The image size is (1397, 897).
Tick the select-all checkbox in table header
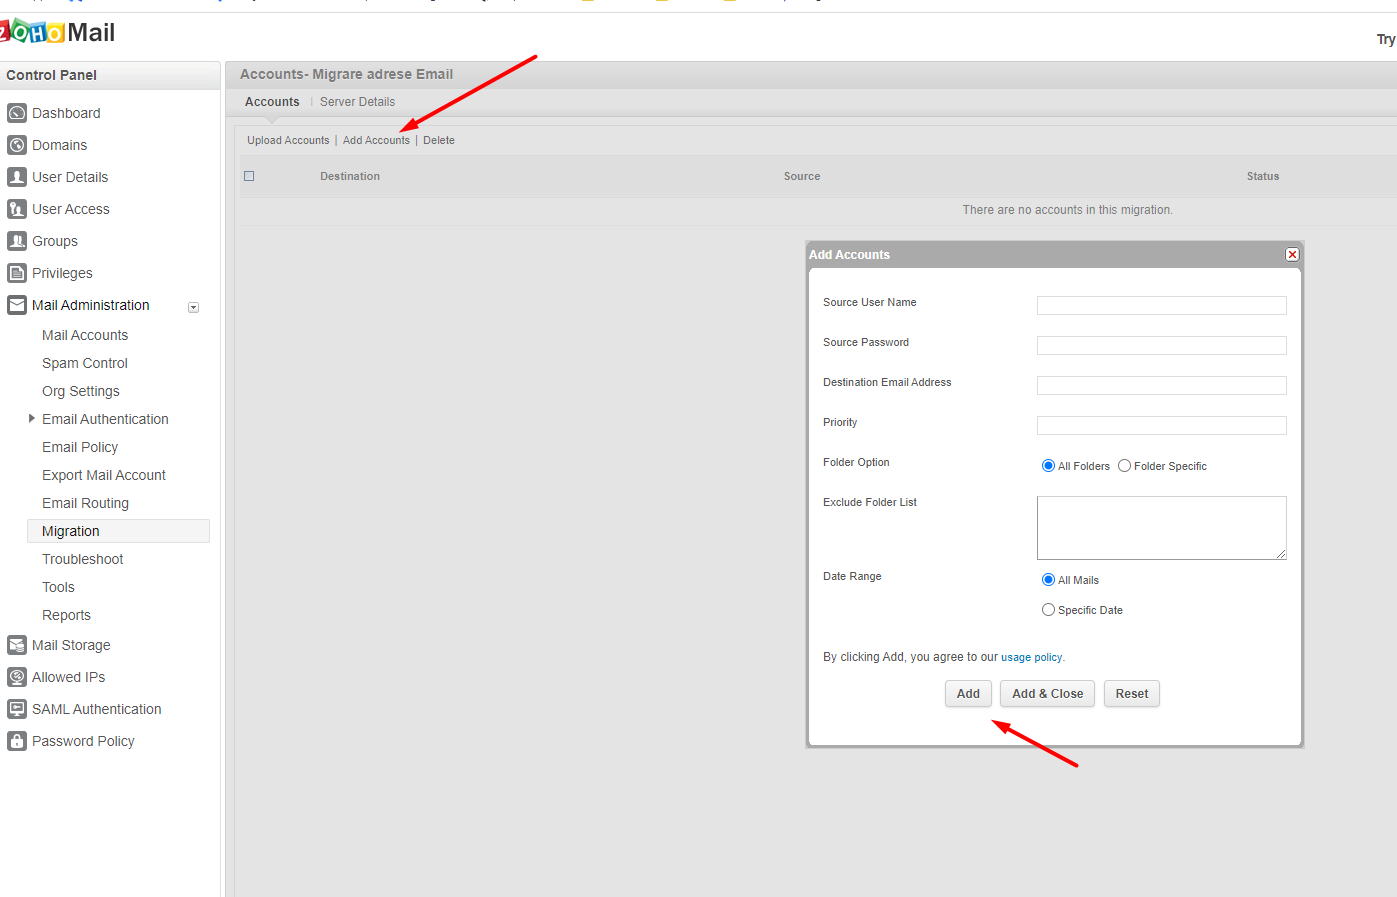[249, 176]
